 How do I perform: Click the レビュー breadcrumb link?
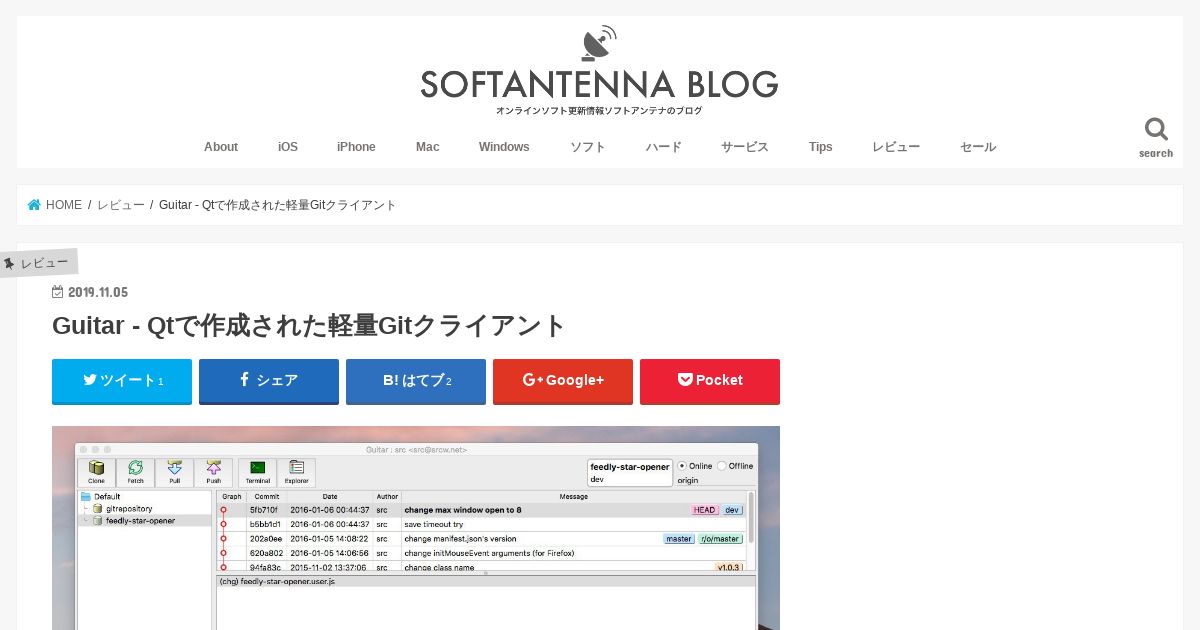(121, 205)
